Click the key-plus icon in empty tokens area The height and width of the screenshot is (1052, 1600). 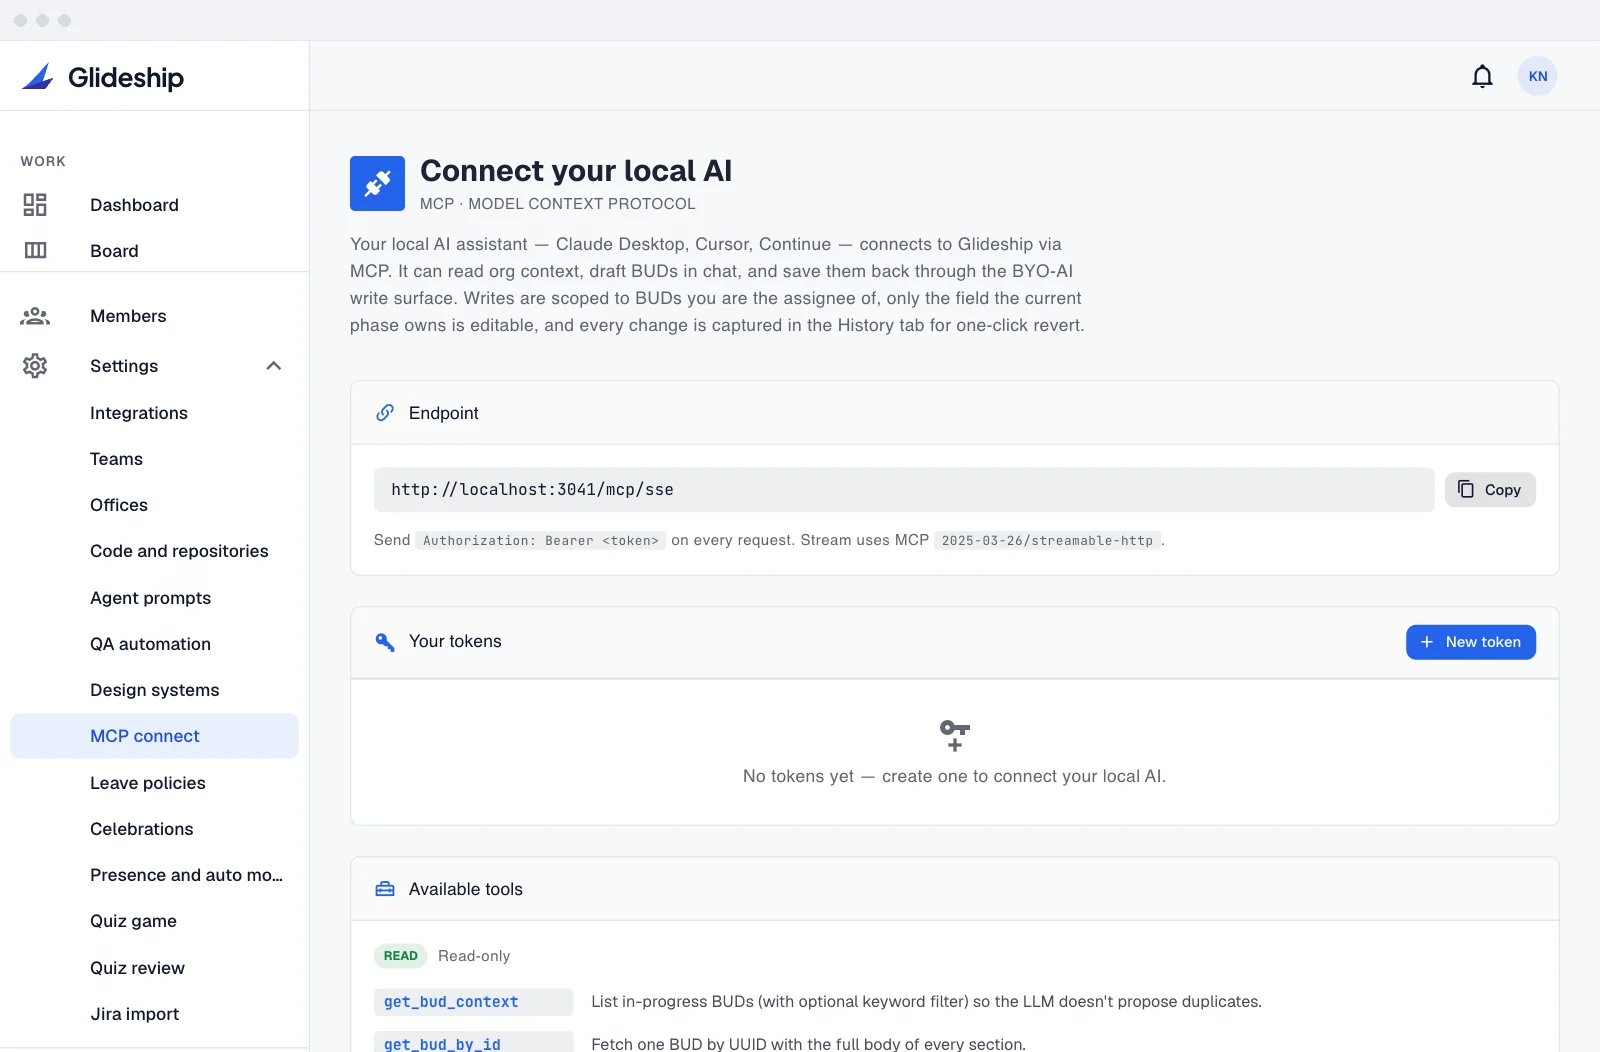[955, 736]
